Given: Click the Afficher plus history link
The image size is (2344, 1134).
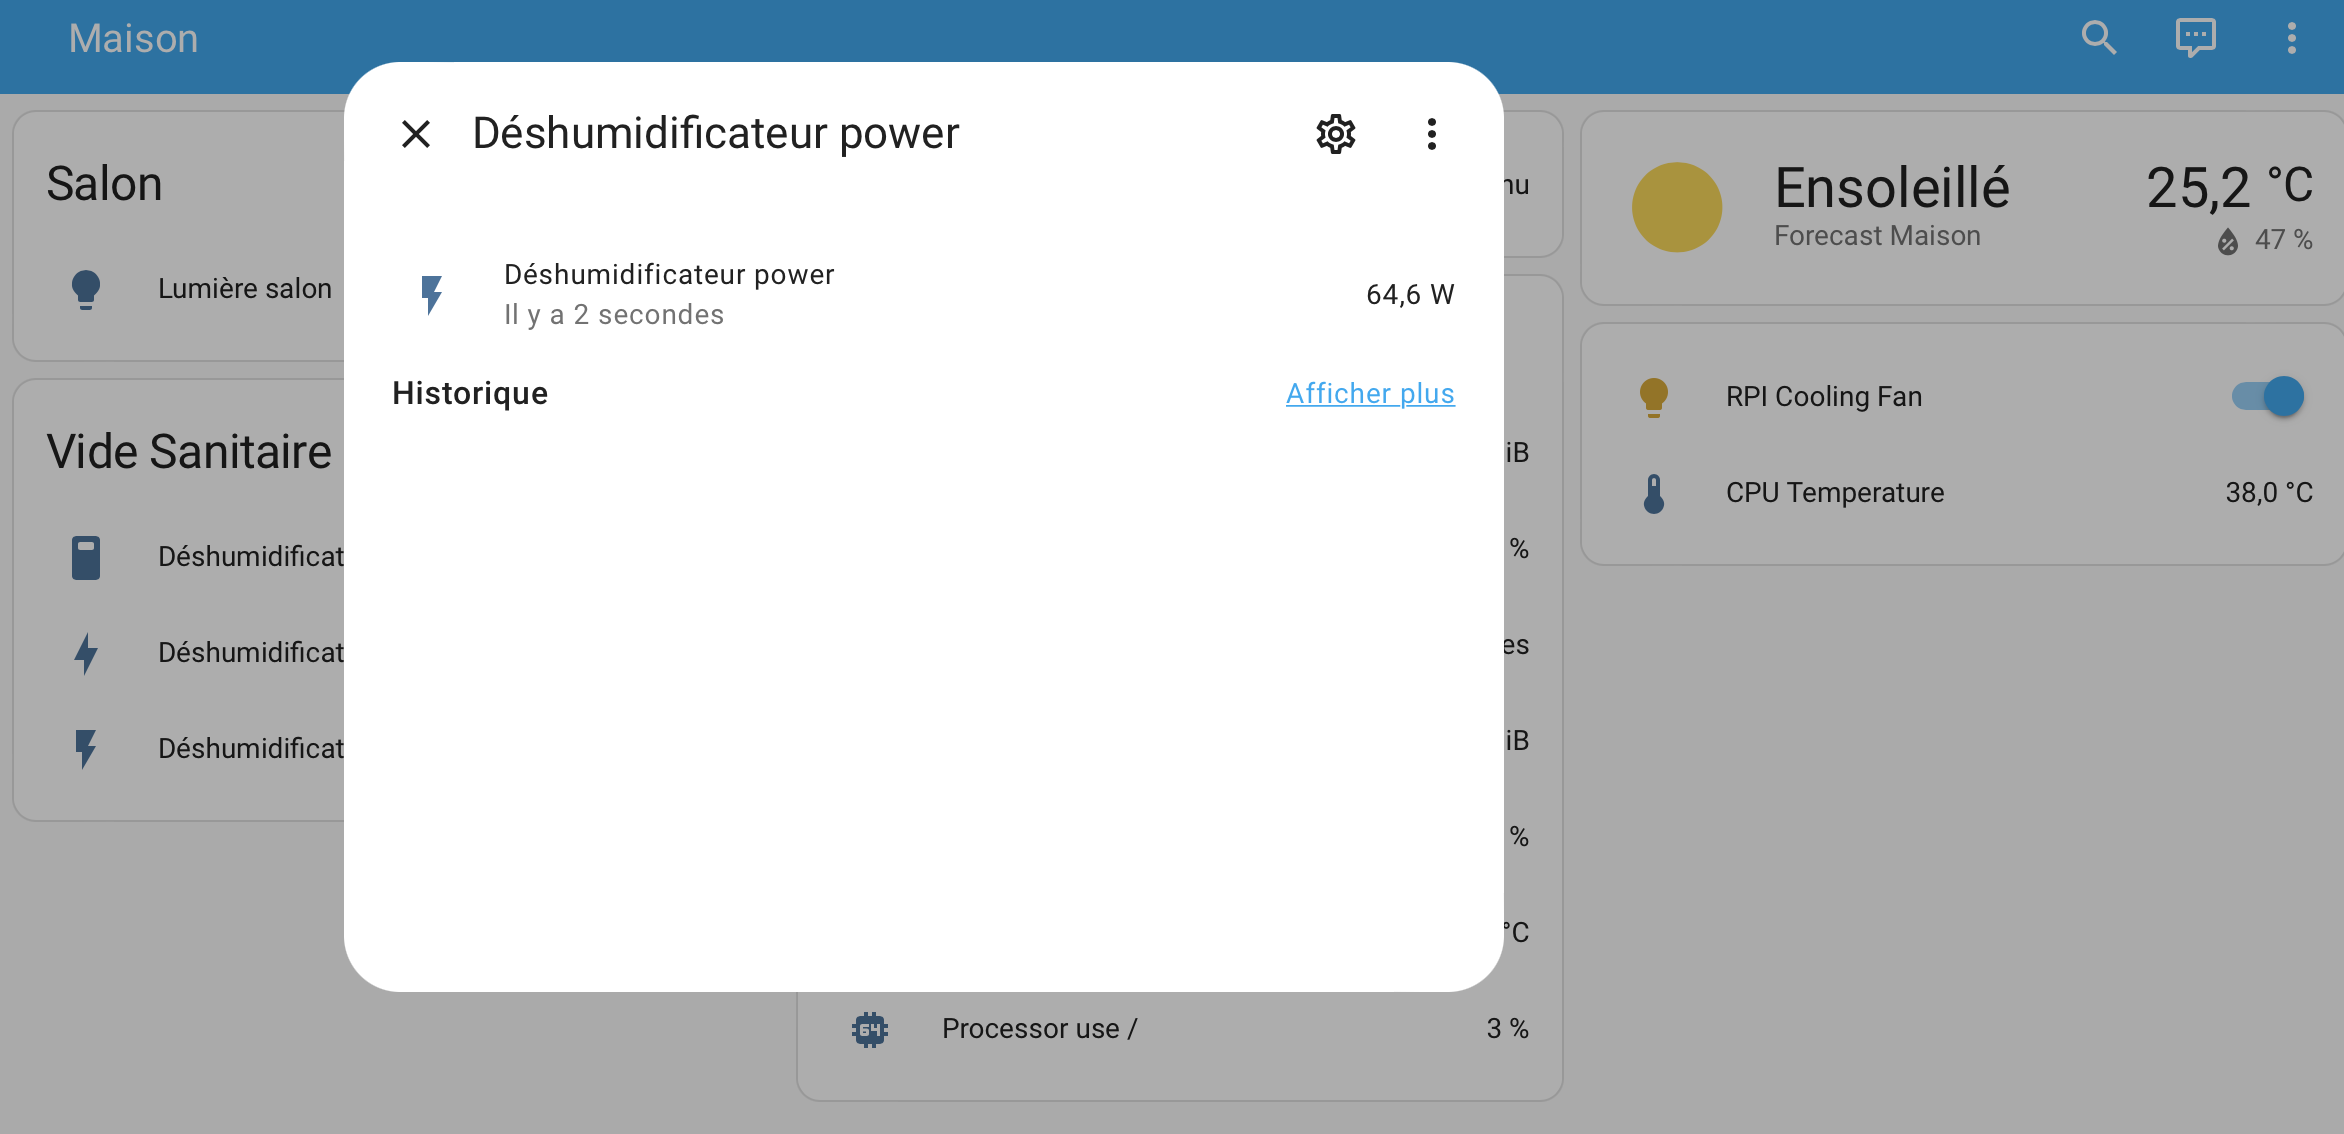Looking at the screenshot, I should pyautogui.click(x=1369, y=394).
